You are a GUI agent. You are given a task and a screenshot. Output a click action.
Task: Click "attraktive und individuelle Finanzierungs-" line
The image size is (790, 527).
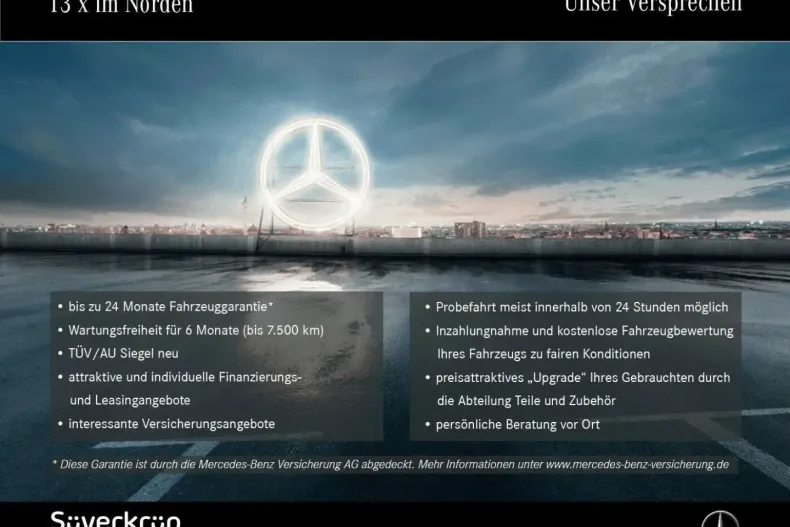click(185, 377)
